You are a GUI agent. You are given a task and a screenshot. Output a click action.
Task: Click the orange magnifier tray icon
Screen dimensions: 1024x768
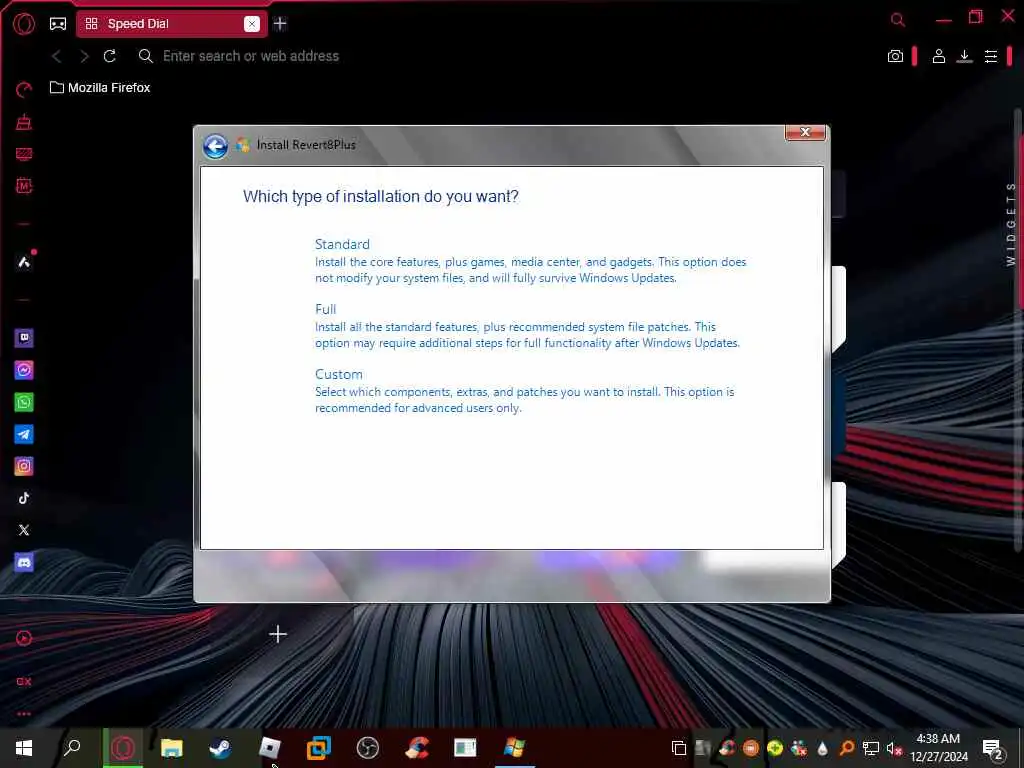(x=846, y=748)
